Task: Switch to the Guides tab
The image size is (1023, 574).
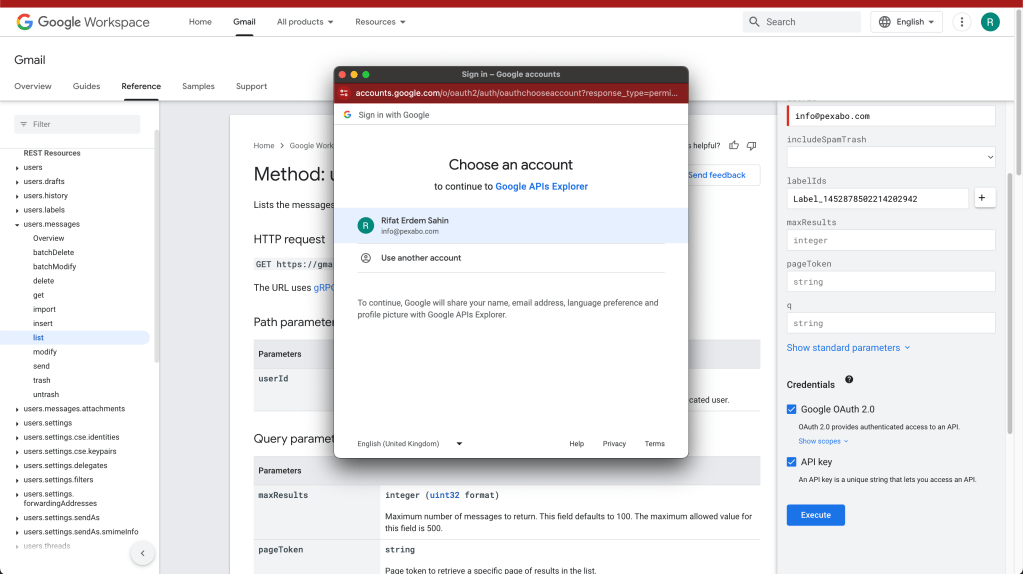Action: pos(86,86)
